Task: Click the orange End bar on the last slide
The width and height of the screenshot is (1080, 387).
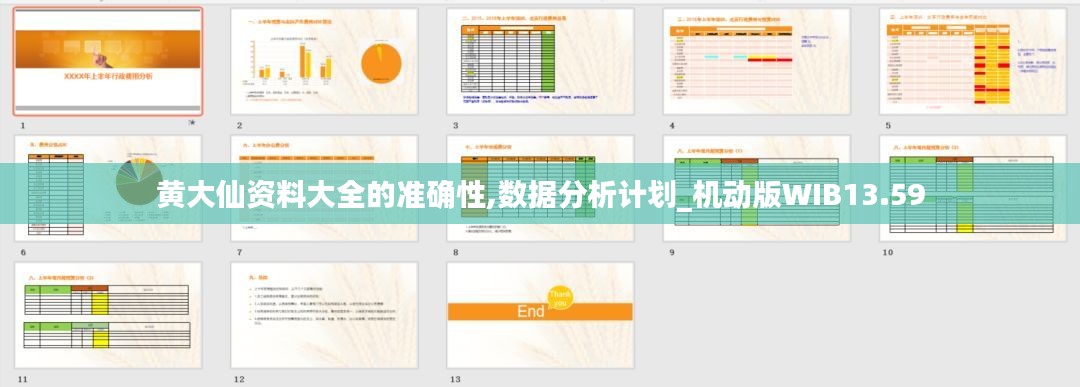Action: click(540, 311)
